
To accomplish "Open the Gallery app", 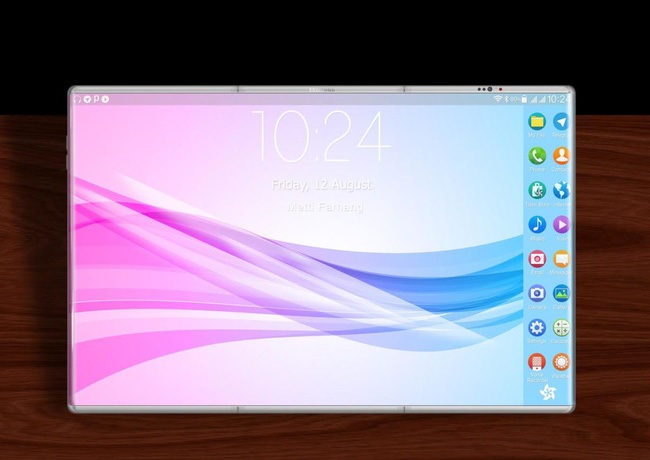I will tap(561, 293).
